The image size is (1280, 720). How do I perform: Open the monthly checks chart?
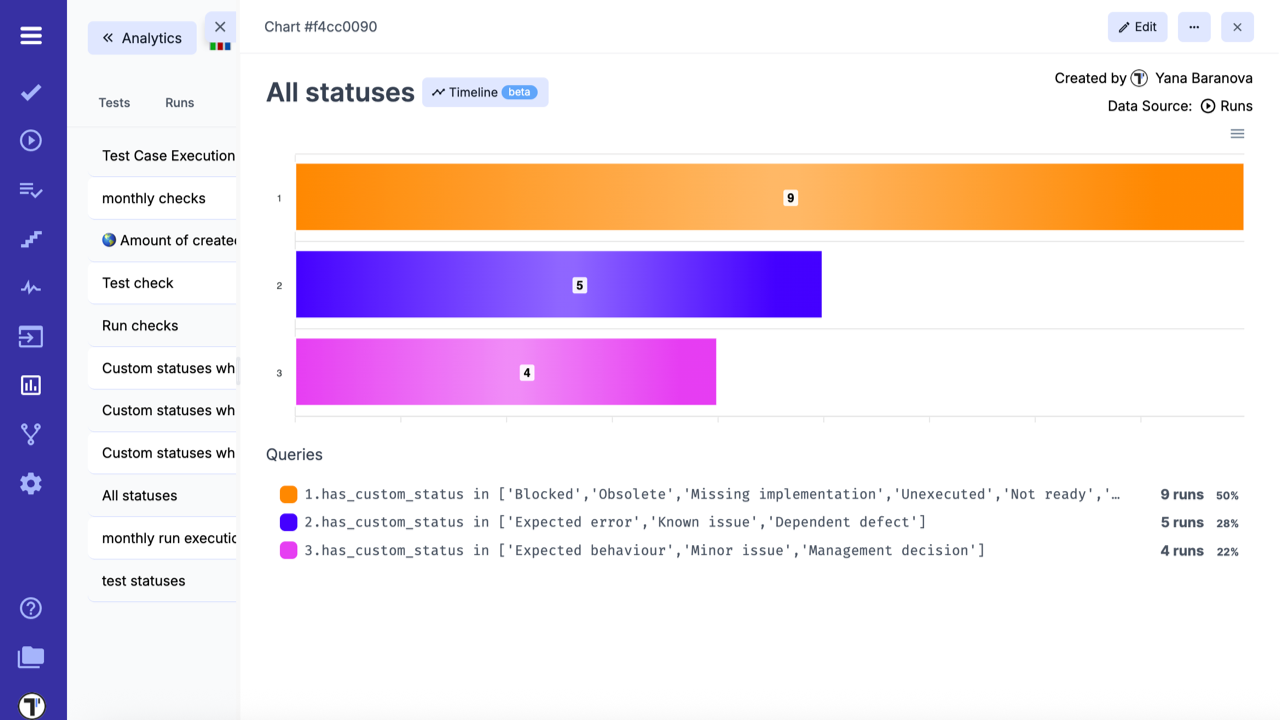[x=152, y=198]
